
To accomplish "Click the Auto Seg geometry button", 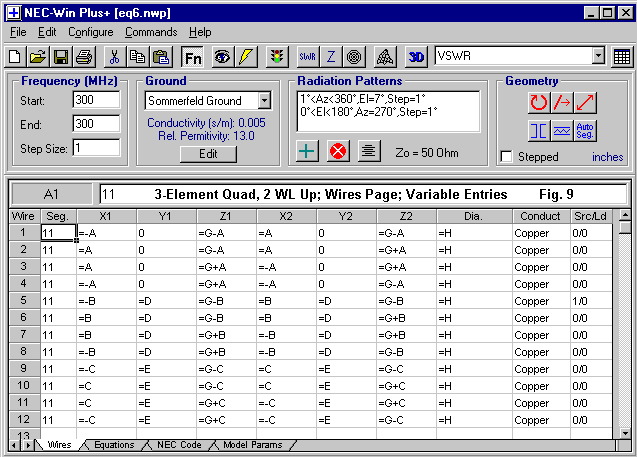I will 586,130.
